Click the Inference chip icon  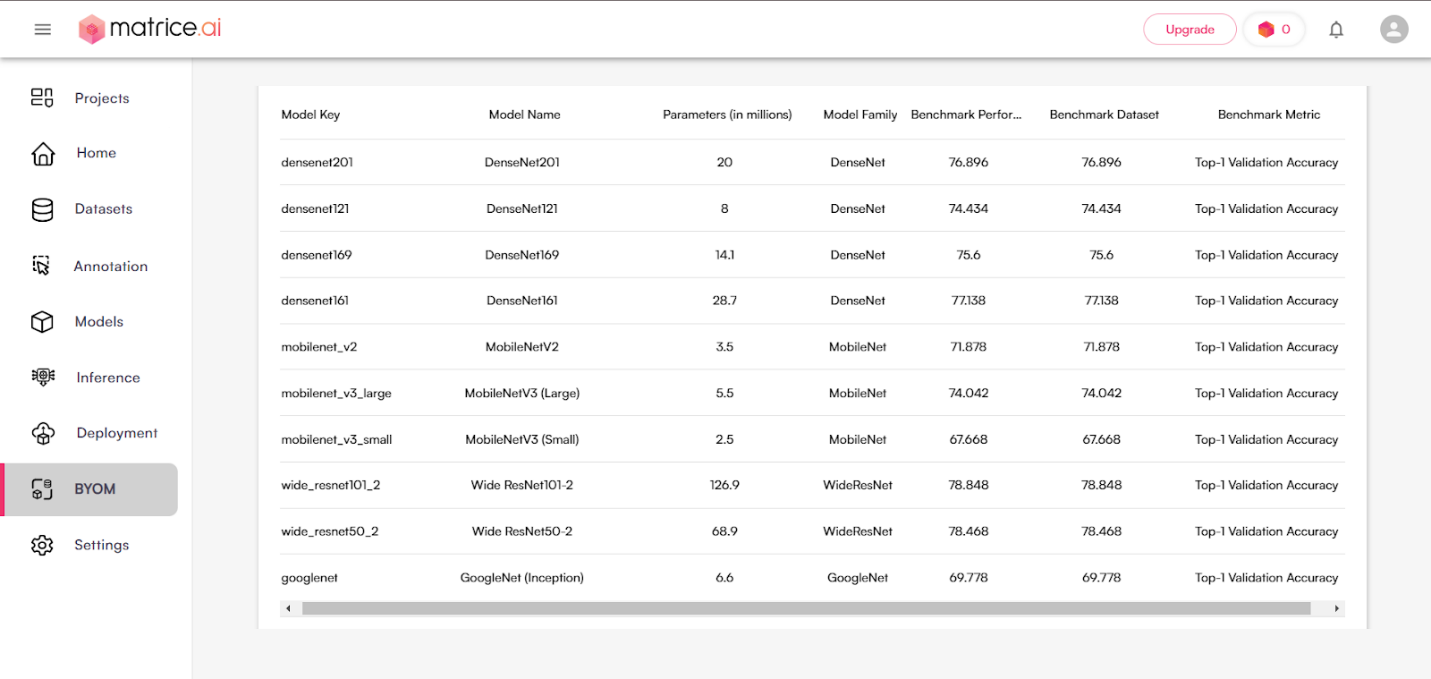click(x=43, y=377)
